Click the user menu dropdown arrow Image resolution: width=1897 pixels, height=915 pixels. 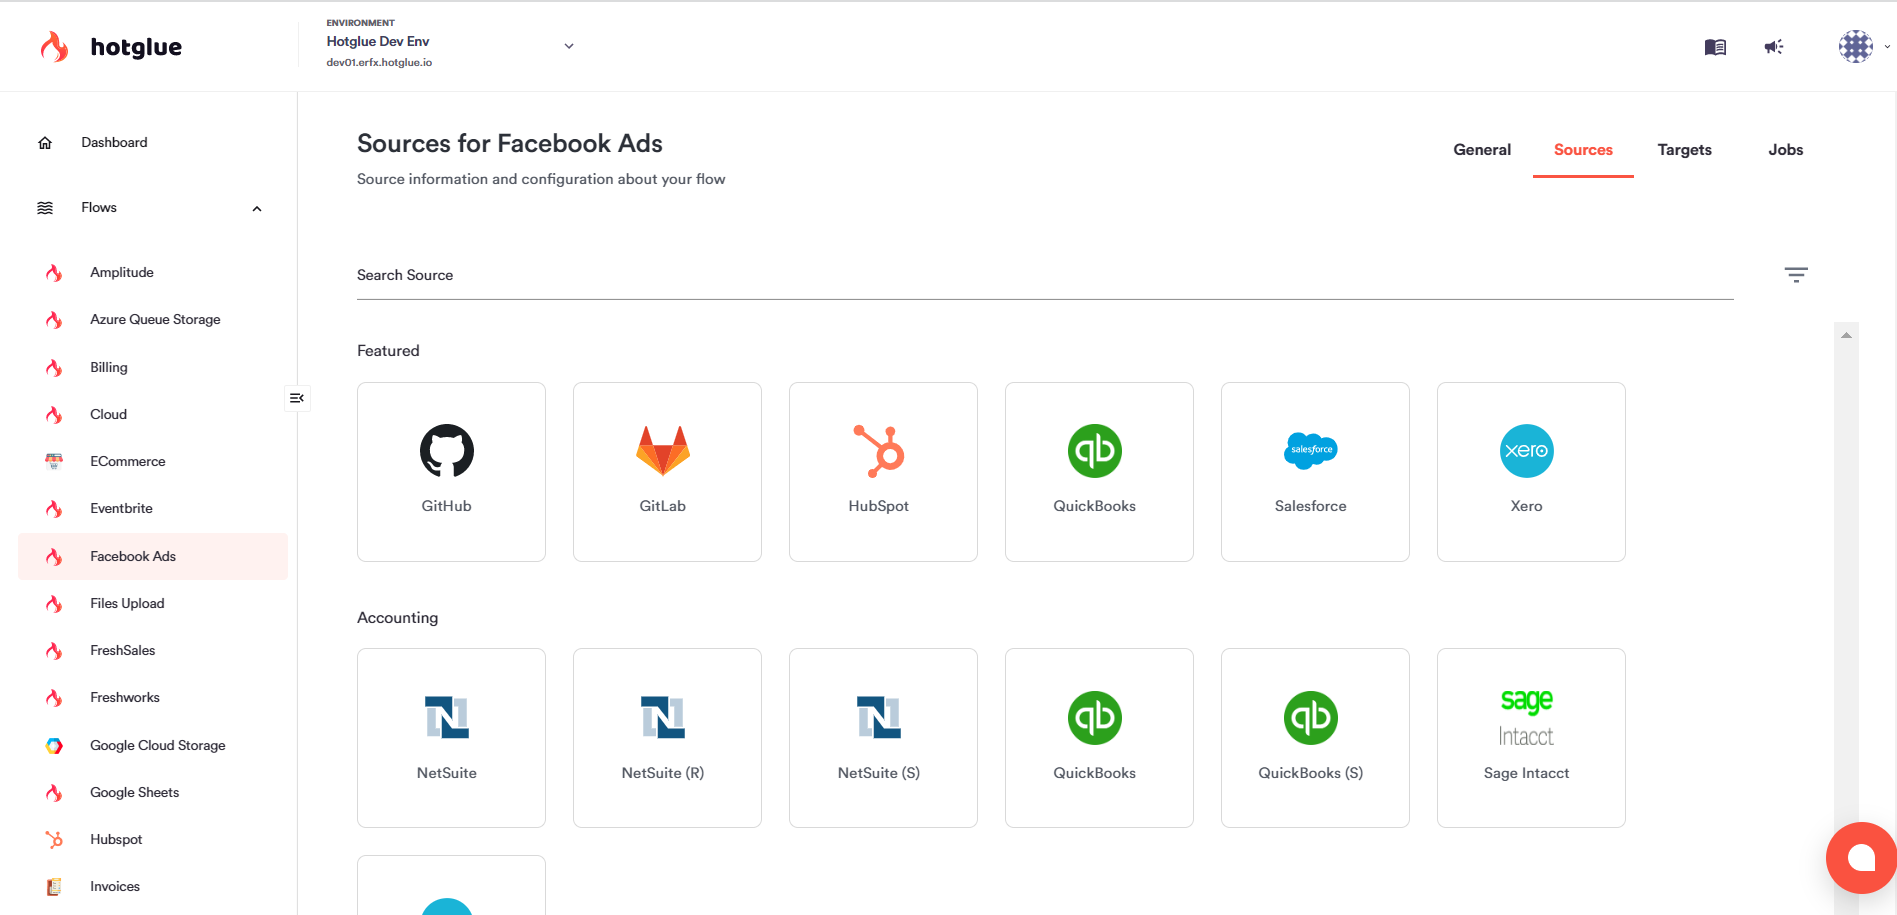(x=1887, y=46)
